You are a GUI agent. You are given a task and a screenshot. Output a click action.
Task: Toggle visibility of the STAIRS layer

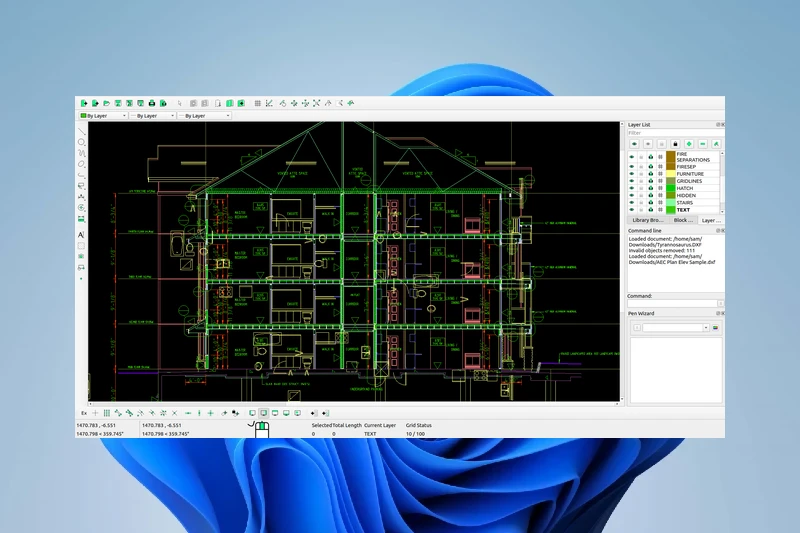pyautogui.click(x=631, y=202)
